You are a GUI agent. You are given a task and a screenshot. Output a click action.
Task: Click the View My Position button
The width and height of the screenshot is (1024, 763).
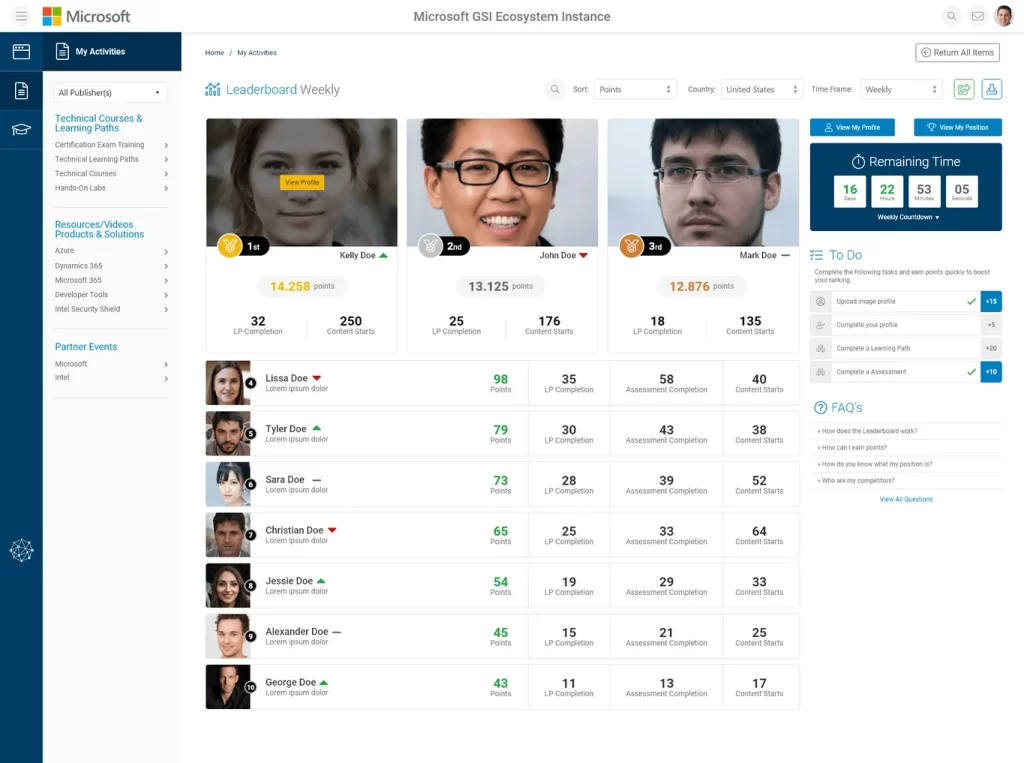click(x=957, y=127)
